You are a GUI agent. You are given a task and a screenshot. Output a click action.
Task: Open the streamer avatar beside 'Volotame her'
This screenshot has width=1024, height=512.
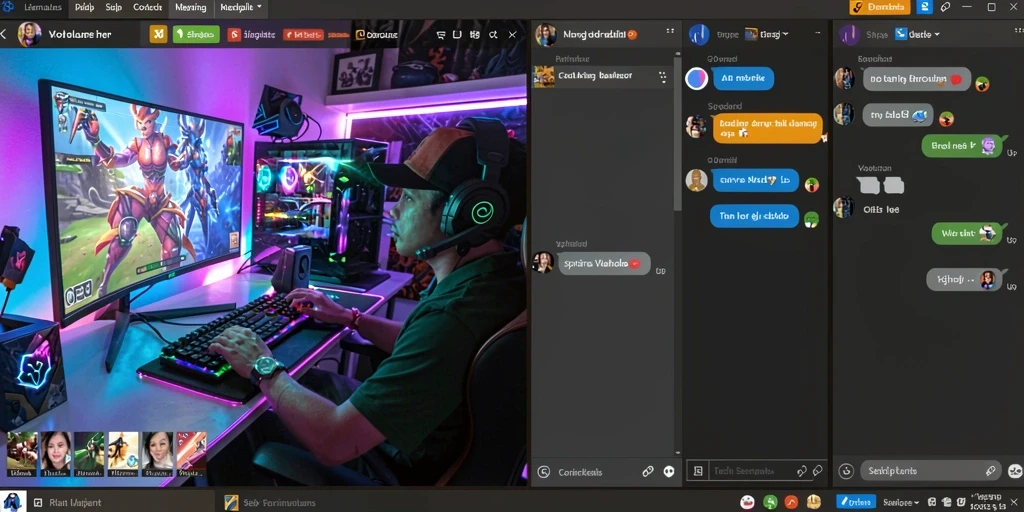(x=29, y=35)
